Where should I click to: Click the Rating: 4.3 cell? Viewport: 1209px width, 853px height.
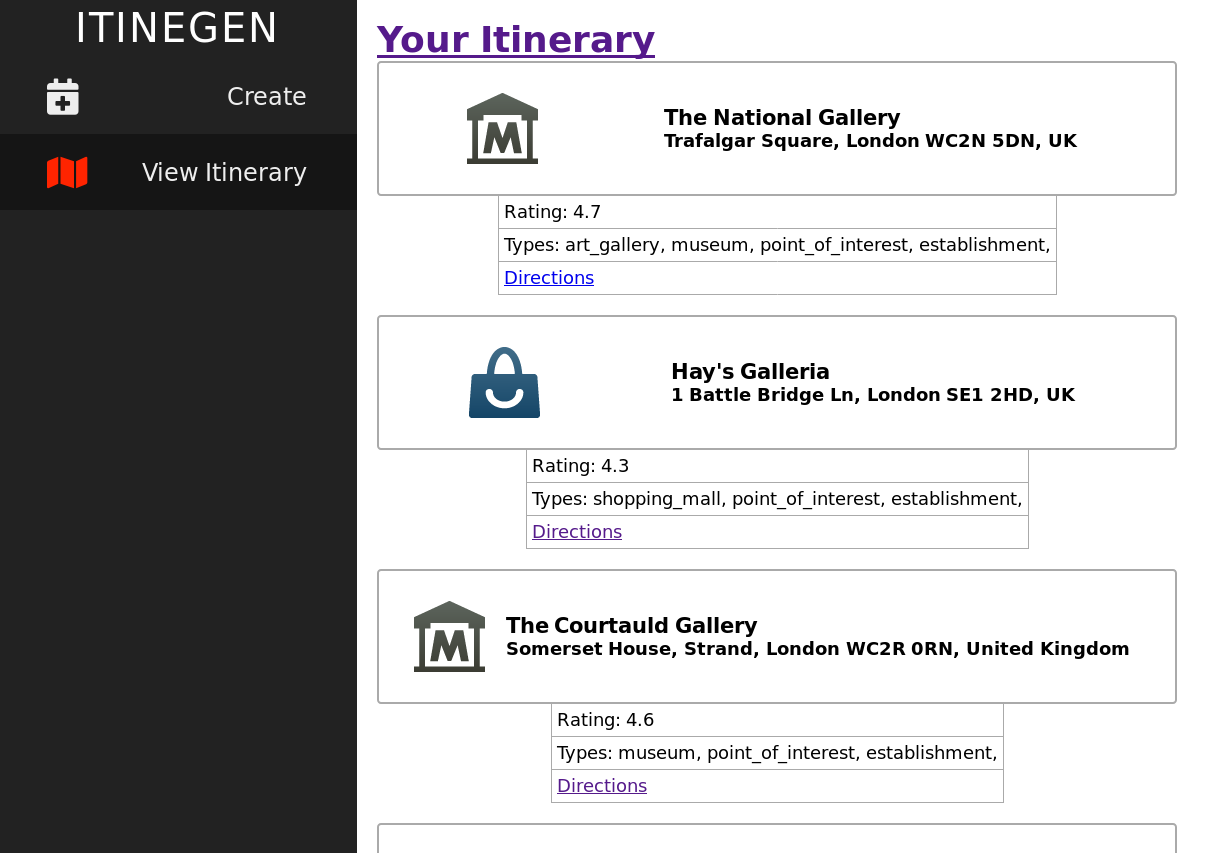tap(777, 466)
